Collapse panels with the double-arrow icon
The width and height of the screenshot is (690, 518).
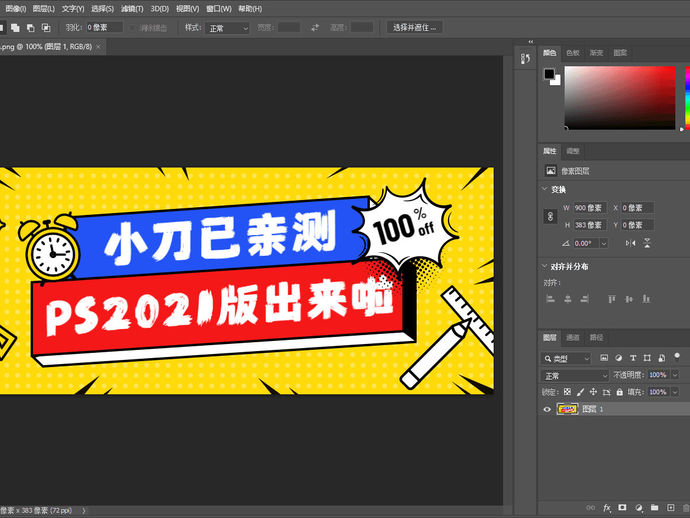[531, 42]
